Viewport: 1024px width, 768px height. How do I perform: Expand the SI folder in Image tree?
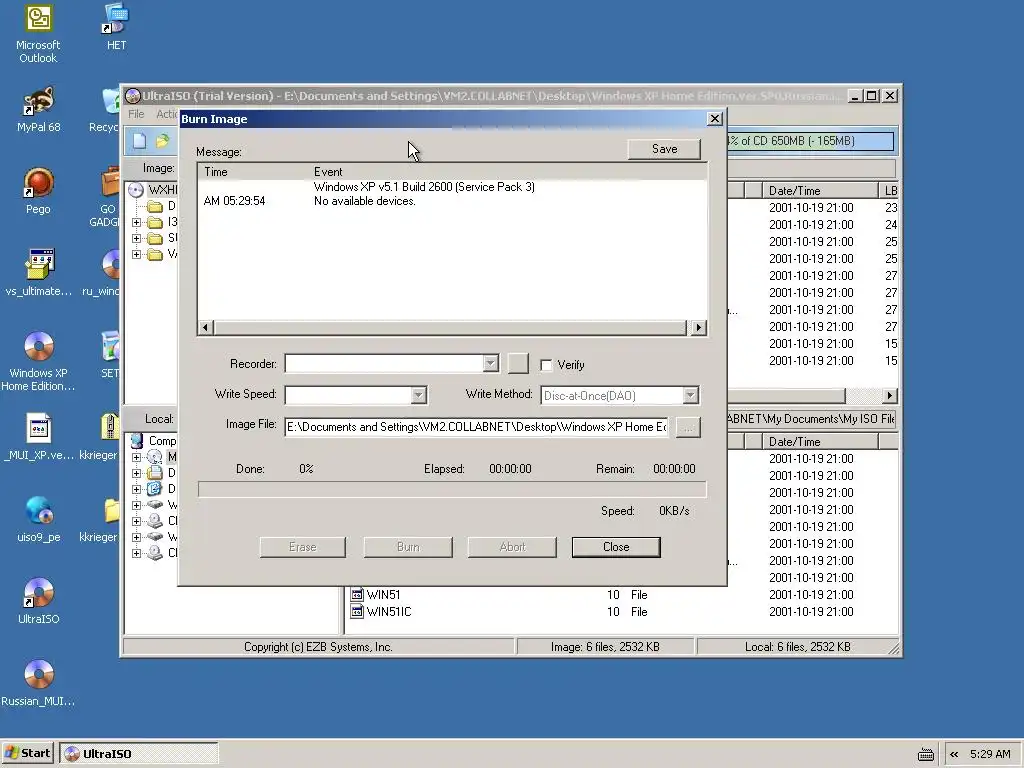136,238
